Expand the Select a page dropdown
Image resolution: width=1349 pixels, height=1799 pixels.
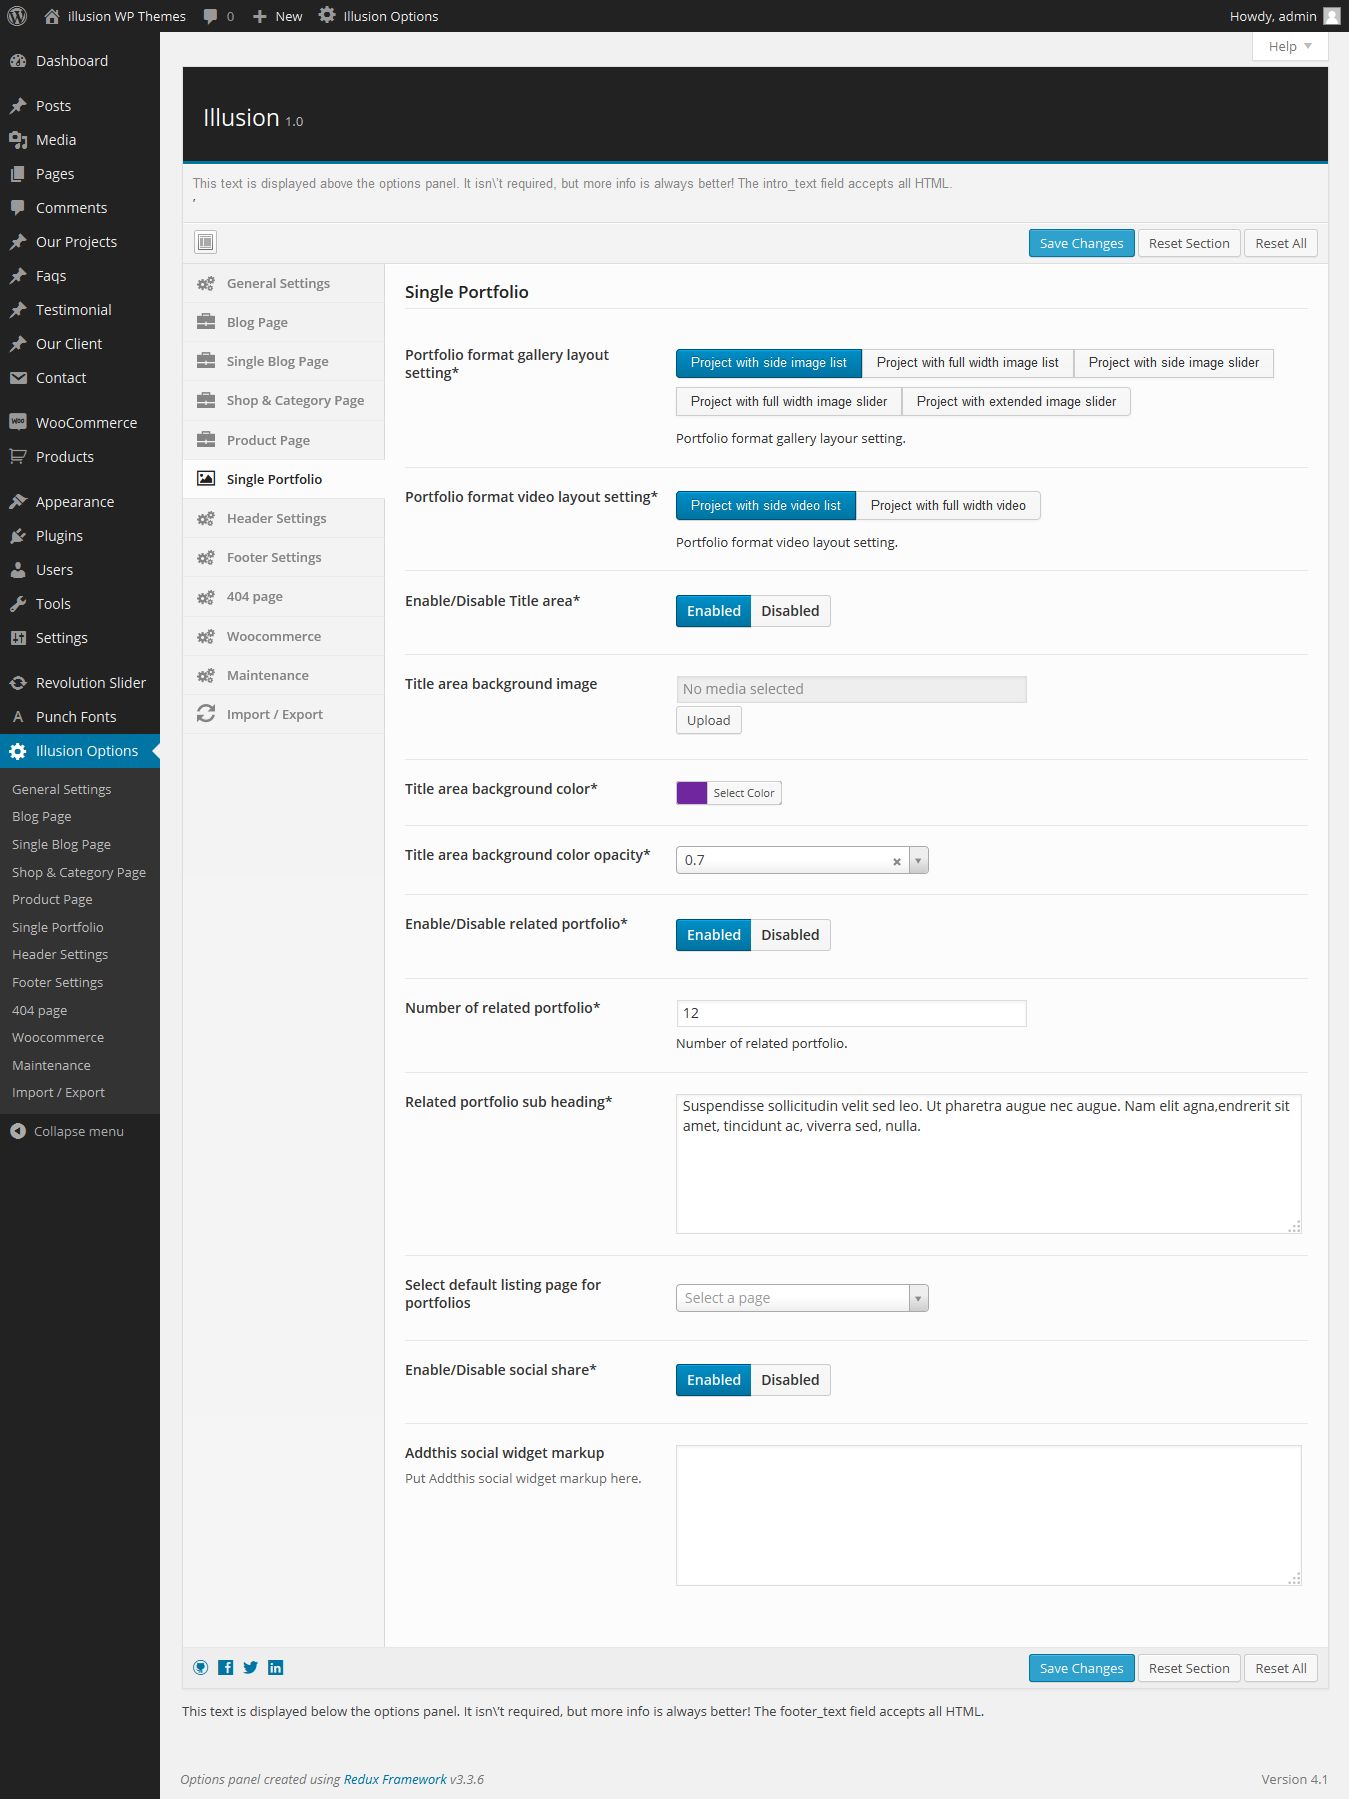coord(918,1298)
